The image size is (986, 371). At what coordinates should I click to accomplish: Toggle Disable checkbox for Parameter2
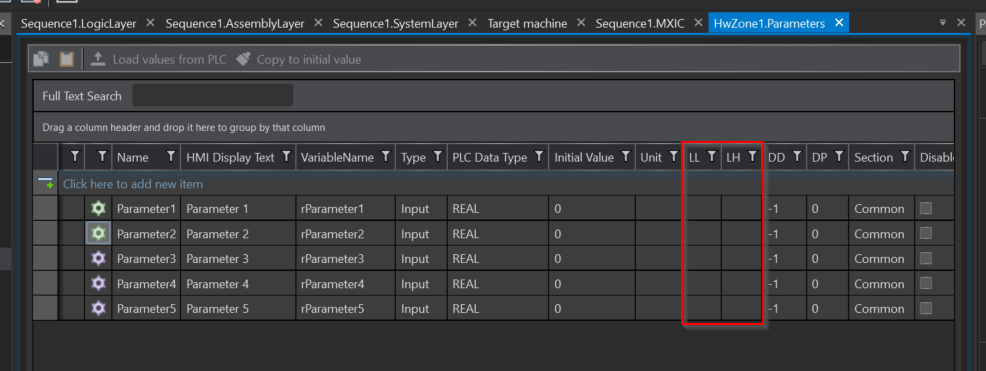tap(926, 233)
